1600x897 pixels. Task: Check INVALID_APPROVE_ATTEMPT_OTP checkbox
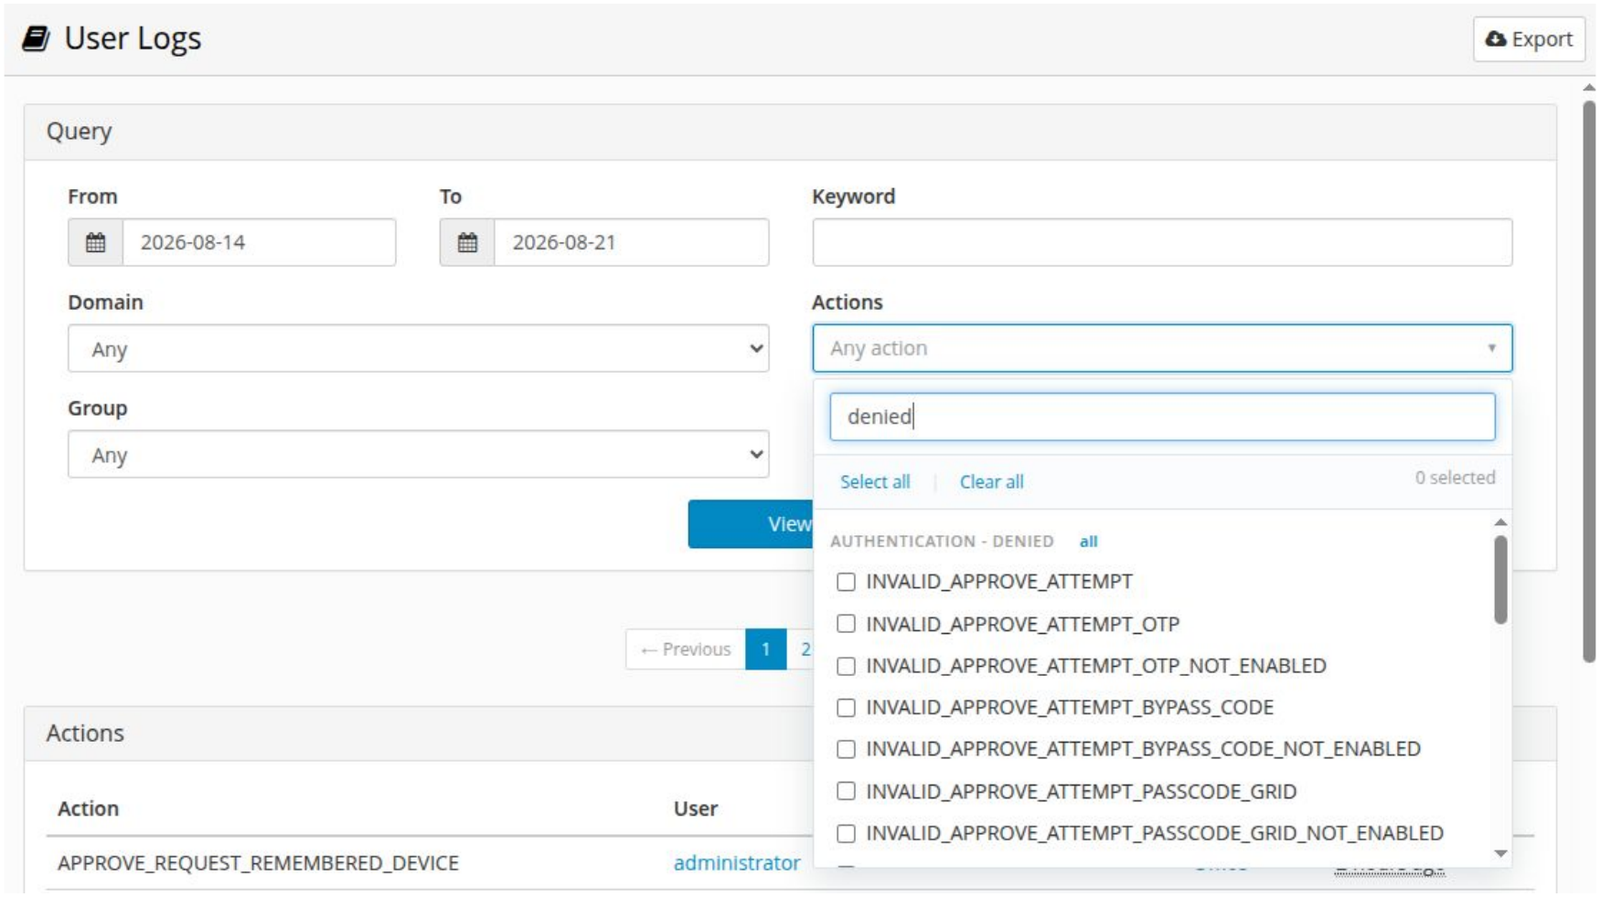pos(846,624)
